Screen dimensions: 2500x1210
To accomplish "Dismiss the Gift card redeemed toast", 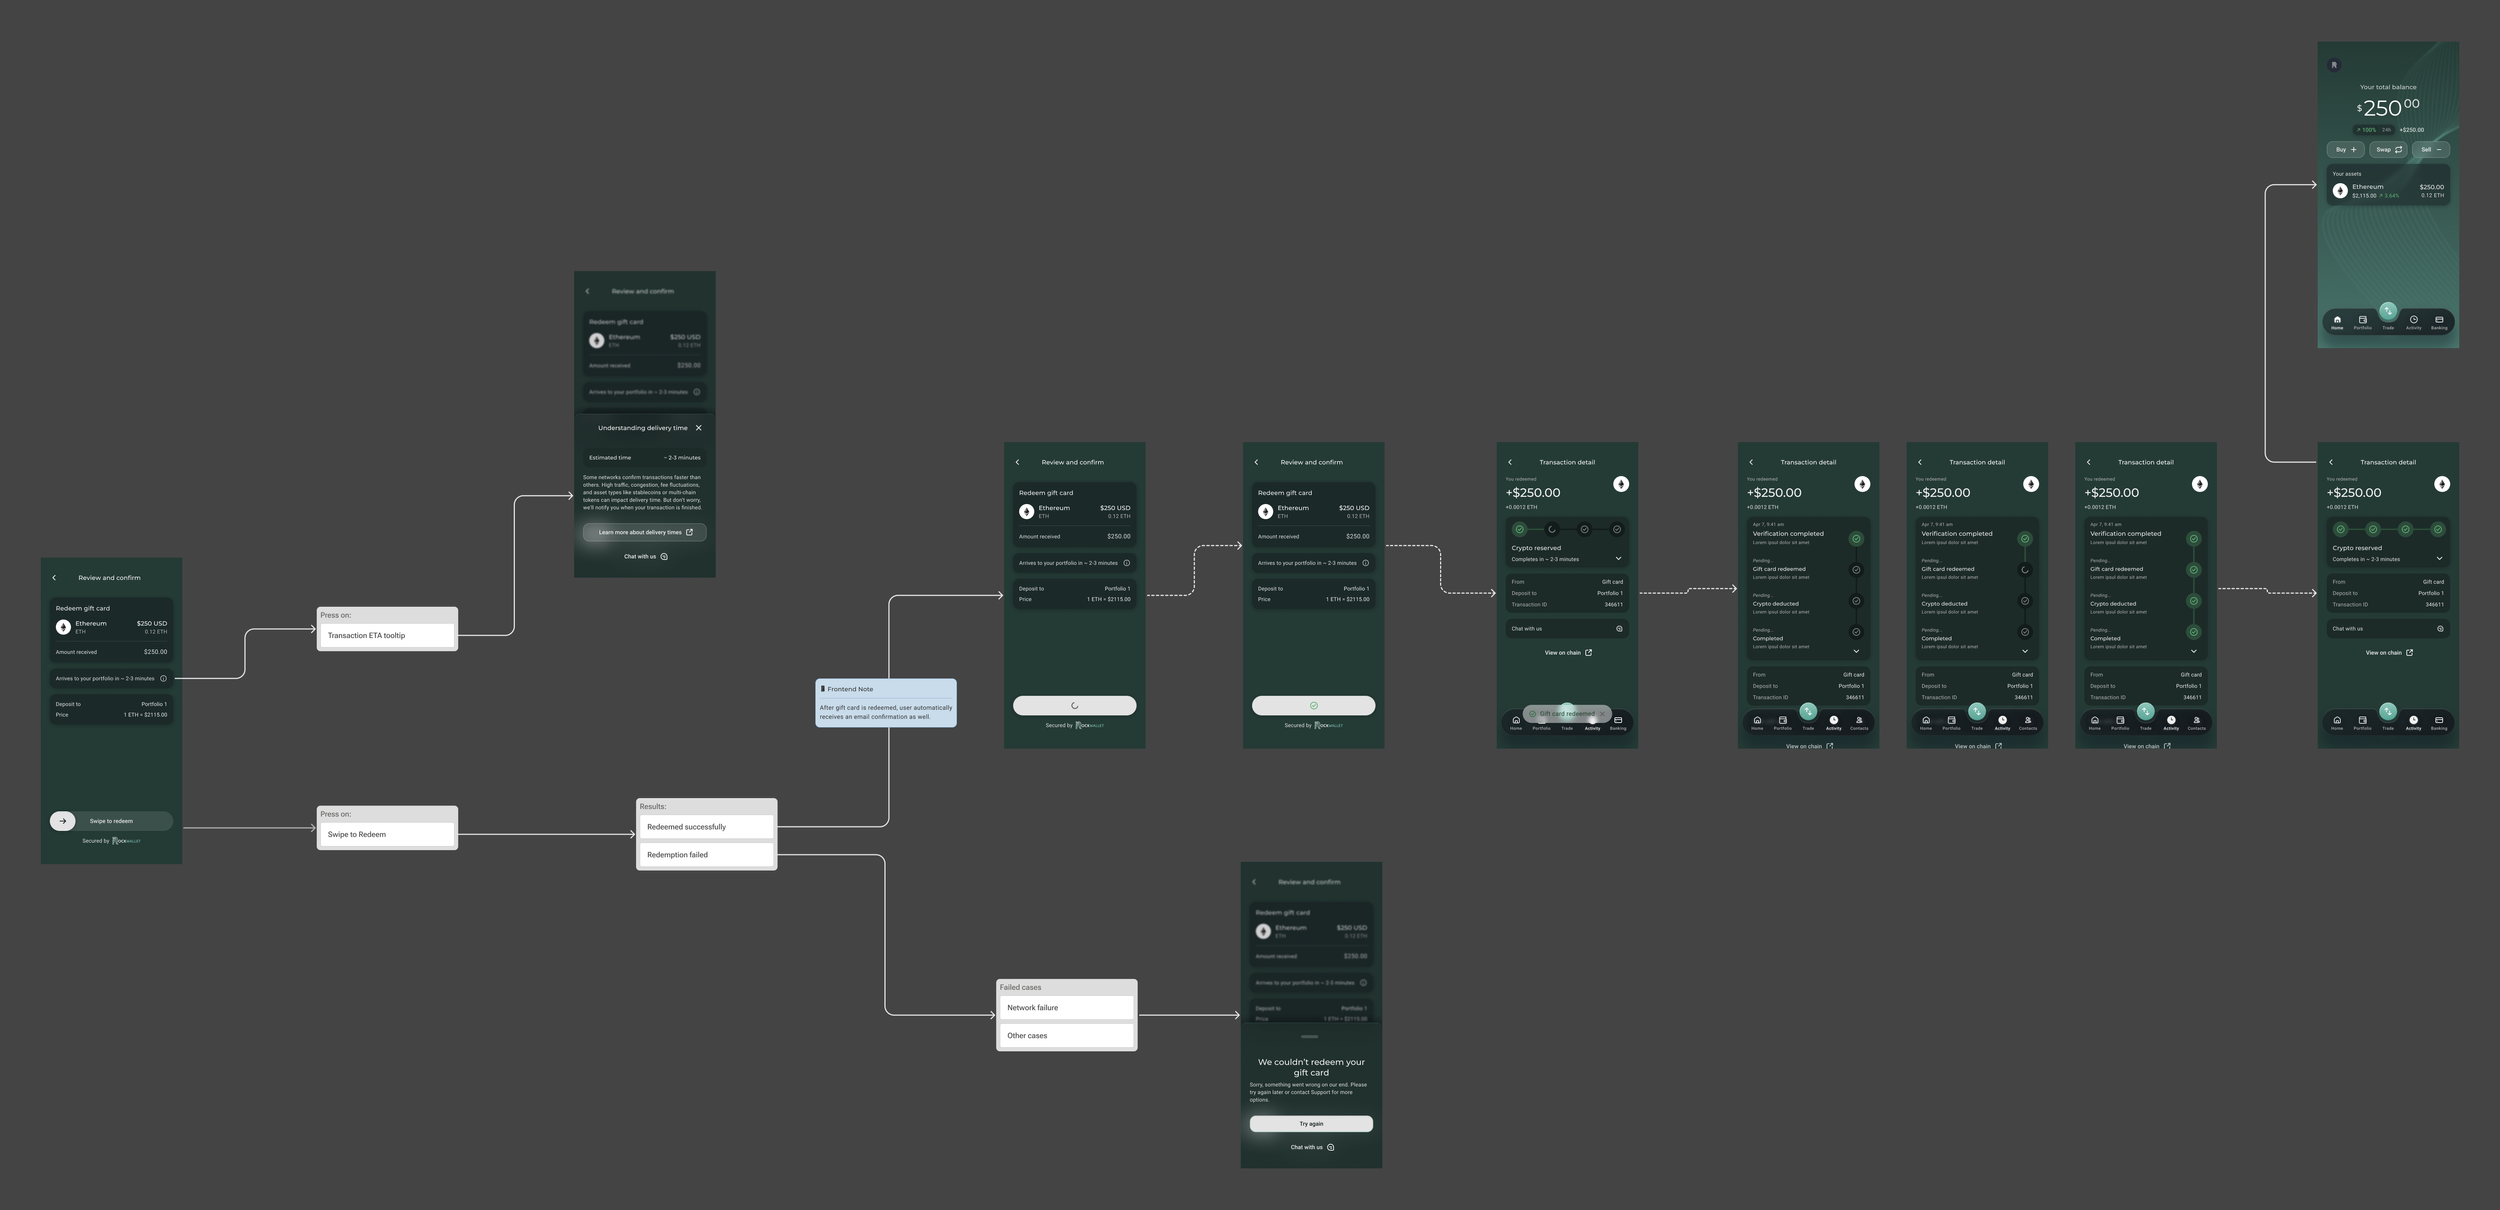I will 1602,714.
